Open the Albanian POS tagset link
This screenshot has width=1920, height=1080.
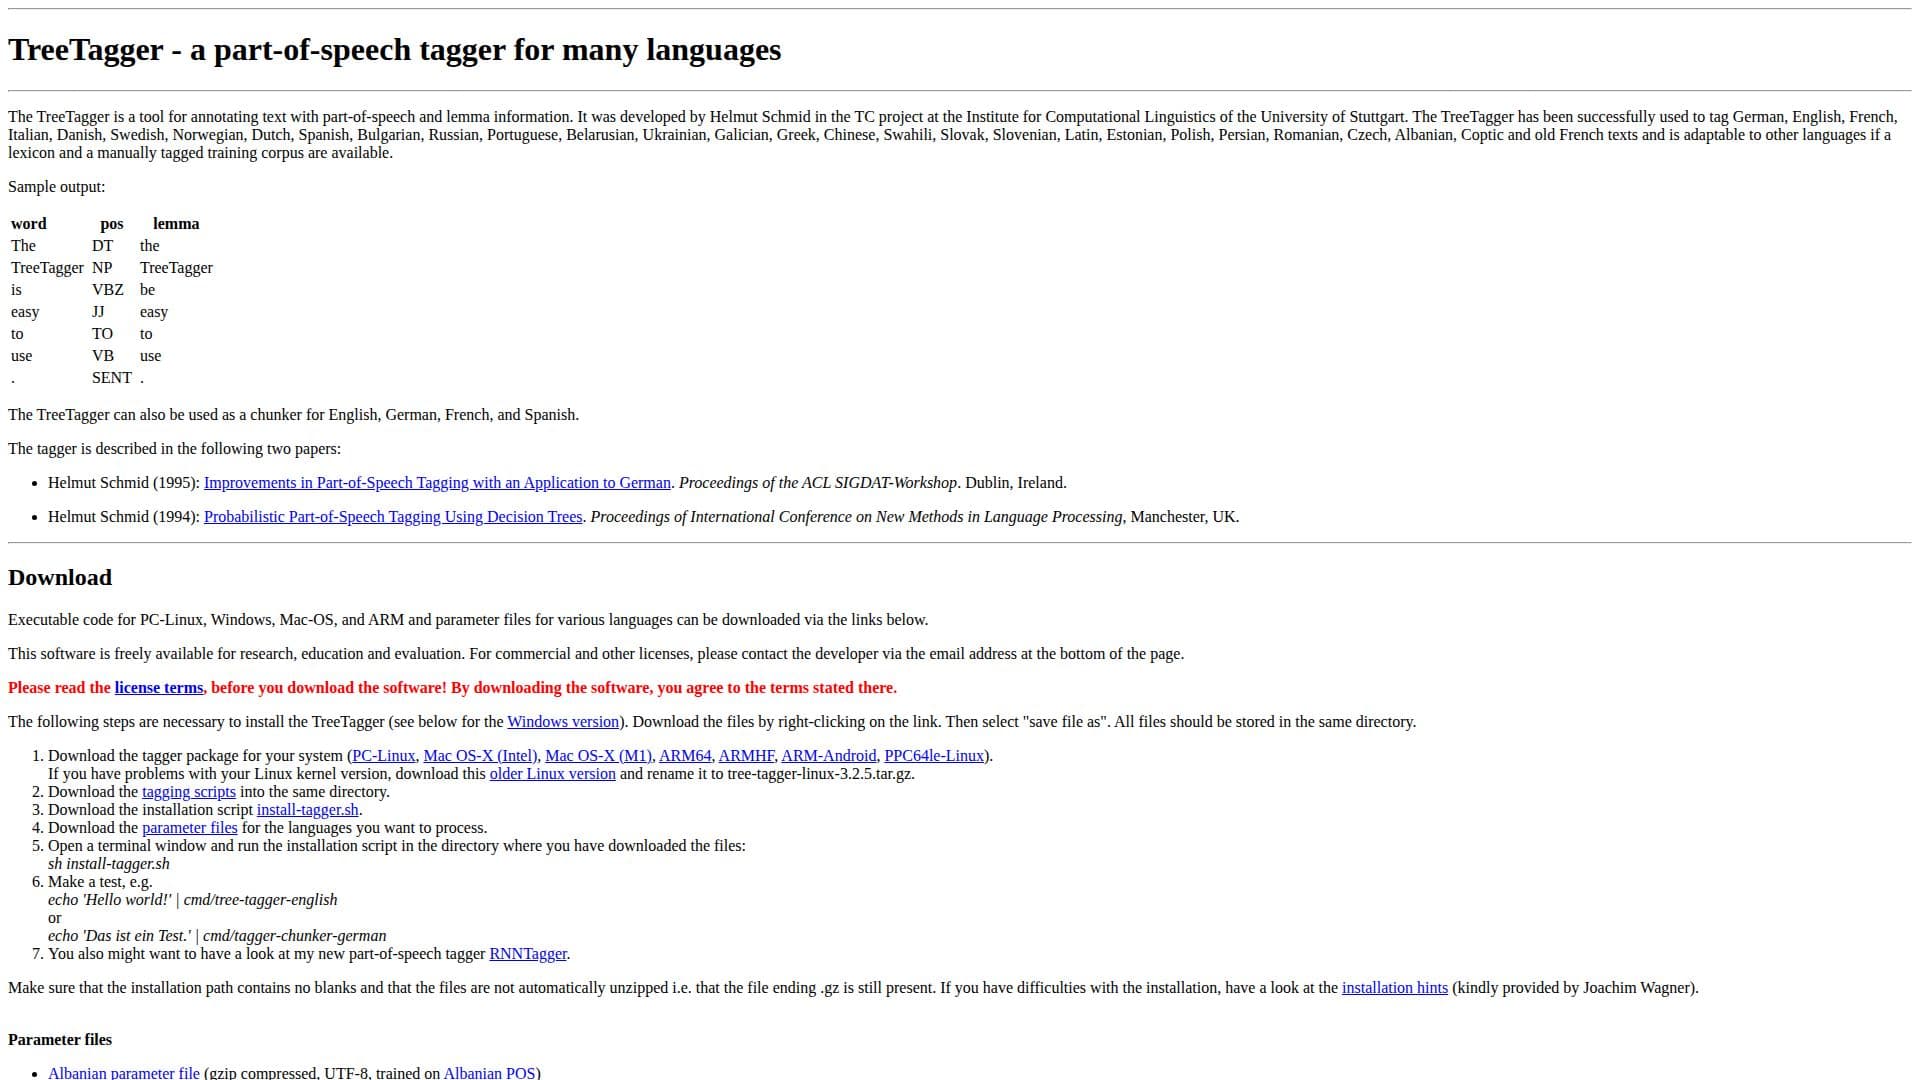click(x=490, y=1073)
